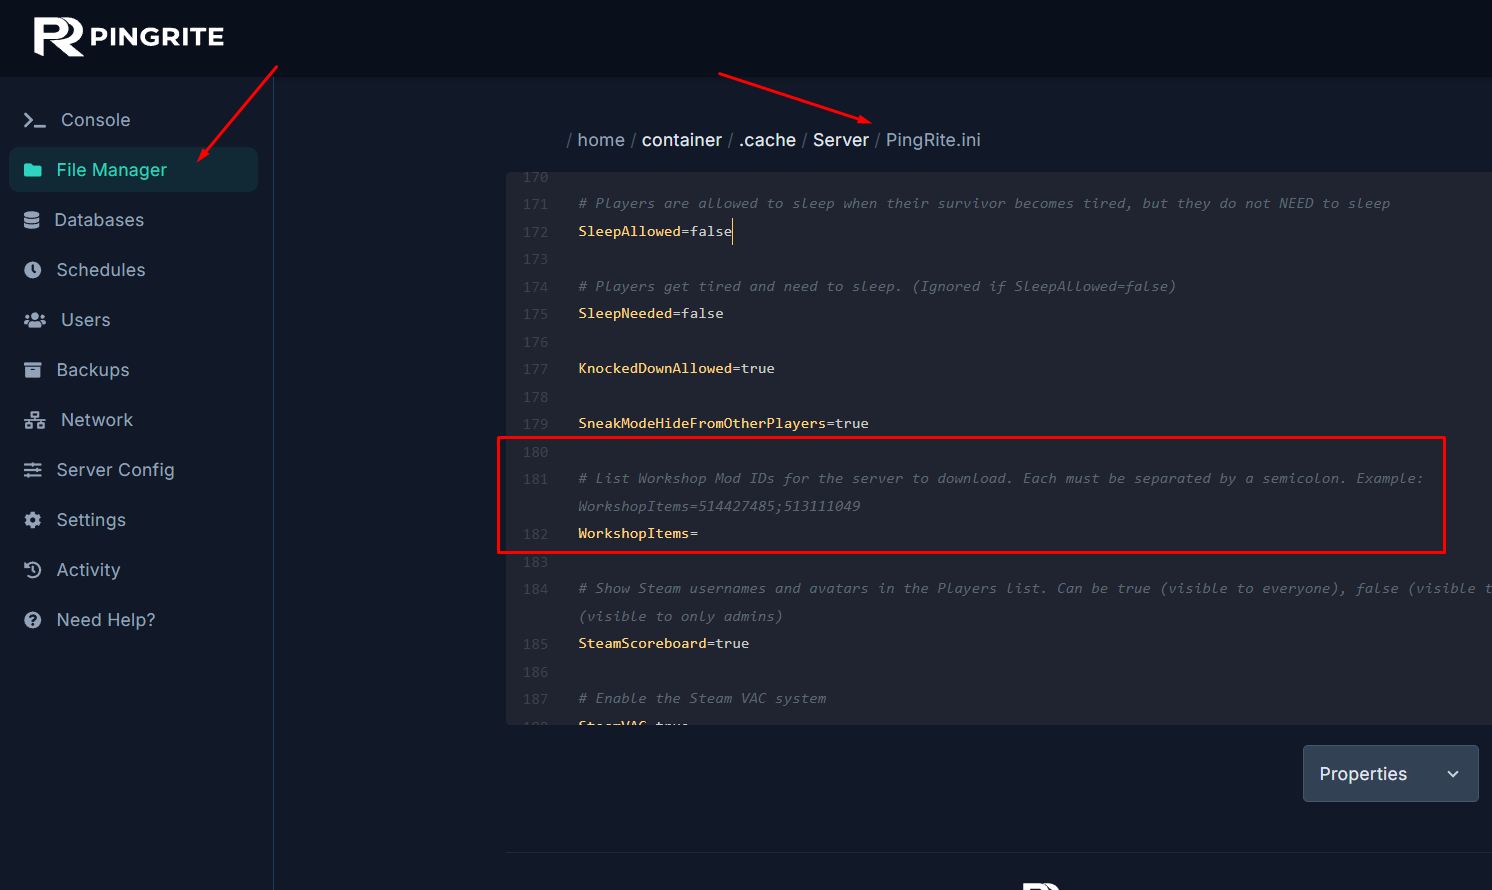Click the chevron arrow beside Properties

[1452, 774]
